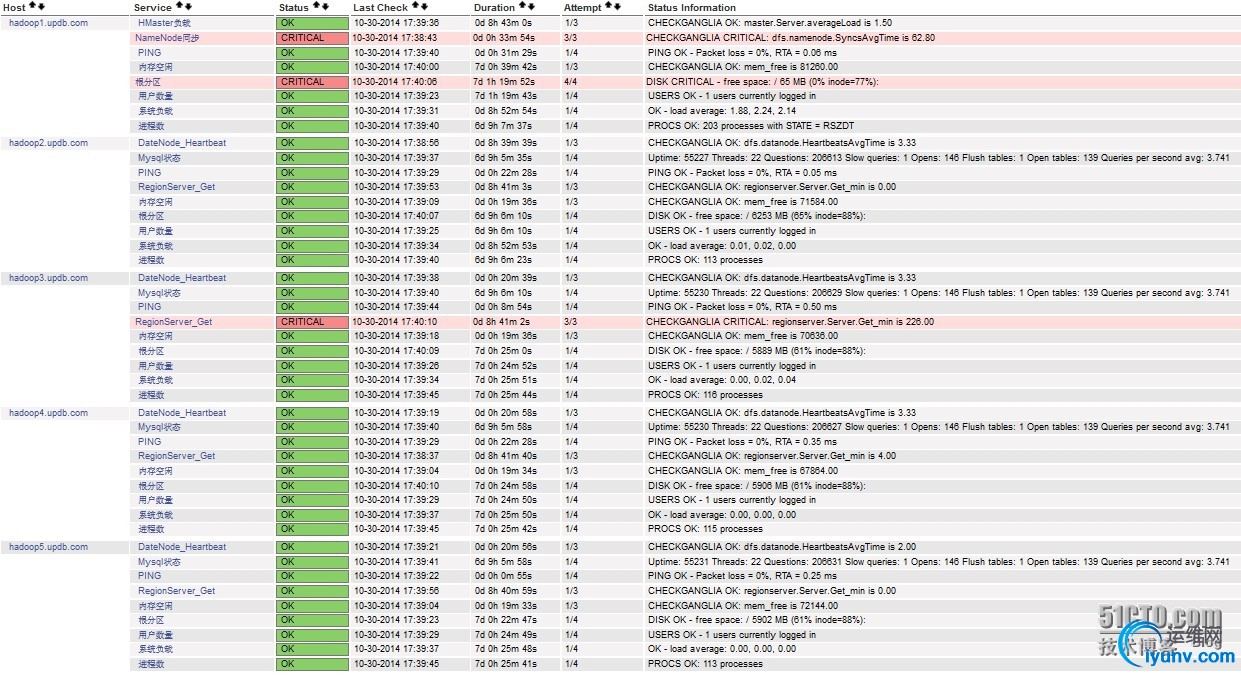Viewport: 1241px width, 675px height.
Task: Open DateNode_Heartbeat service of hadoop5
Action: pos(182,547)
